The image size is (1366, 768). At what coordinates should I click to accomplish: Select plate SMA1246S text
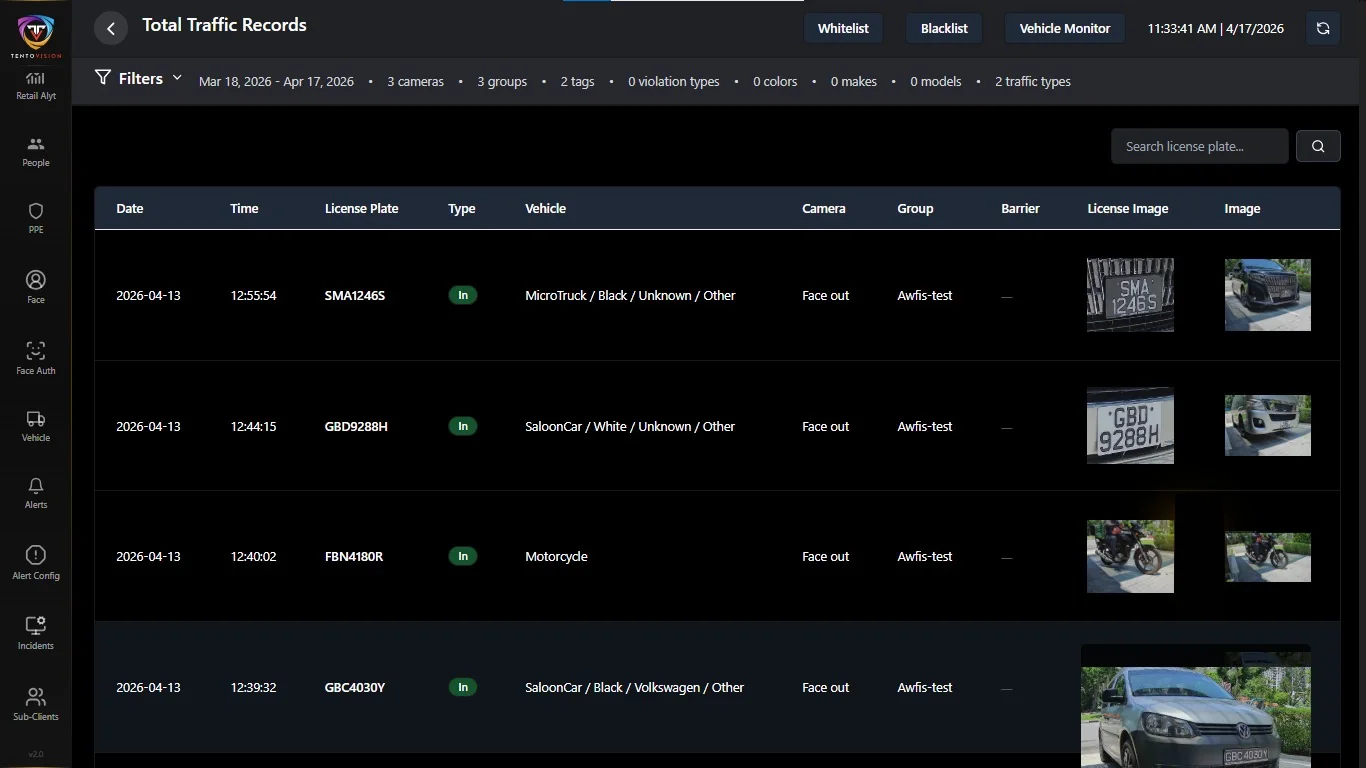click(x=355, y=296)
